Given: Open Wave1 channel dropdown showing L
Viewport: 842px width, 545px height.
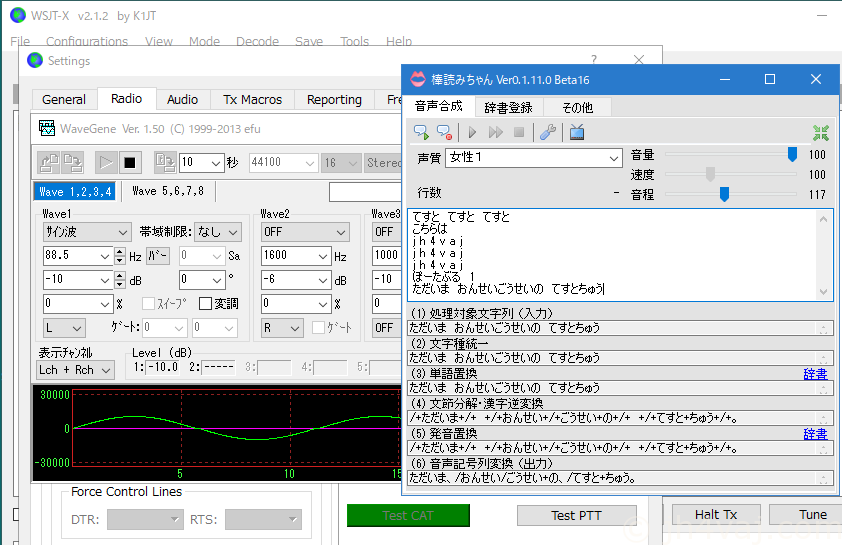Looking at the screenshot, I should tap(64, 328).
